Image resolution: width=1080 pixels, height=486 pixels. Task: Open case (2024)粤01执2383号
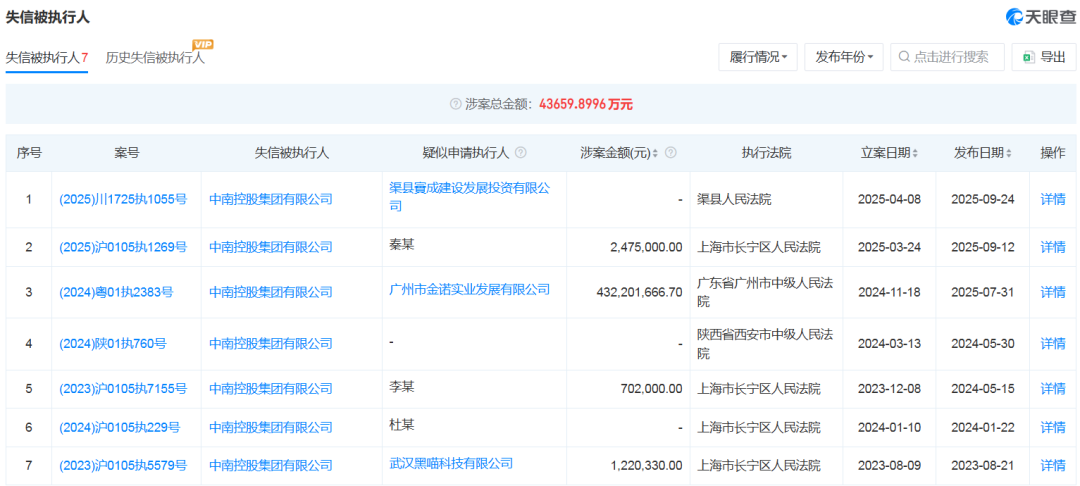[x=116, y=293]
